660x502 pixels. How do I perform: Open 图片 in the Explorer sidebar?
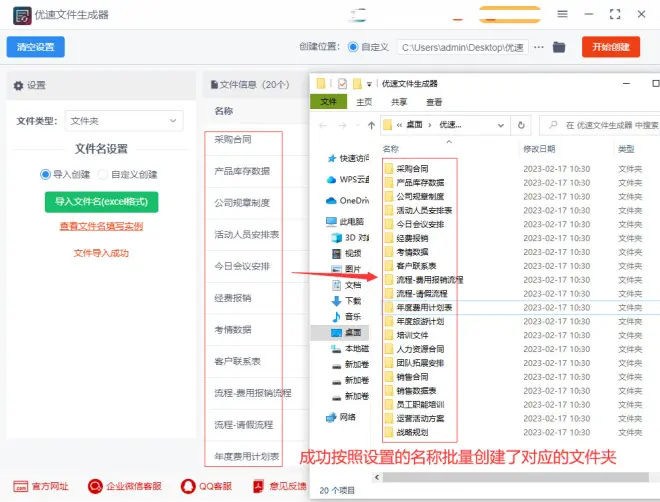click(346, 269)
